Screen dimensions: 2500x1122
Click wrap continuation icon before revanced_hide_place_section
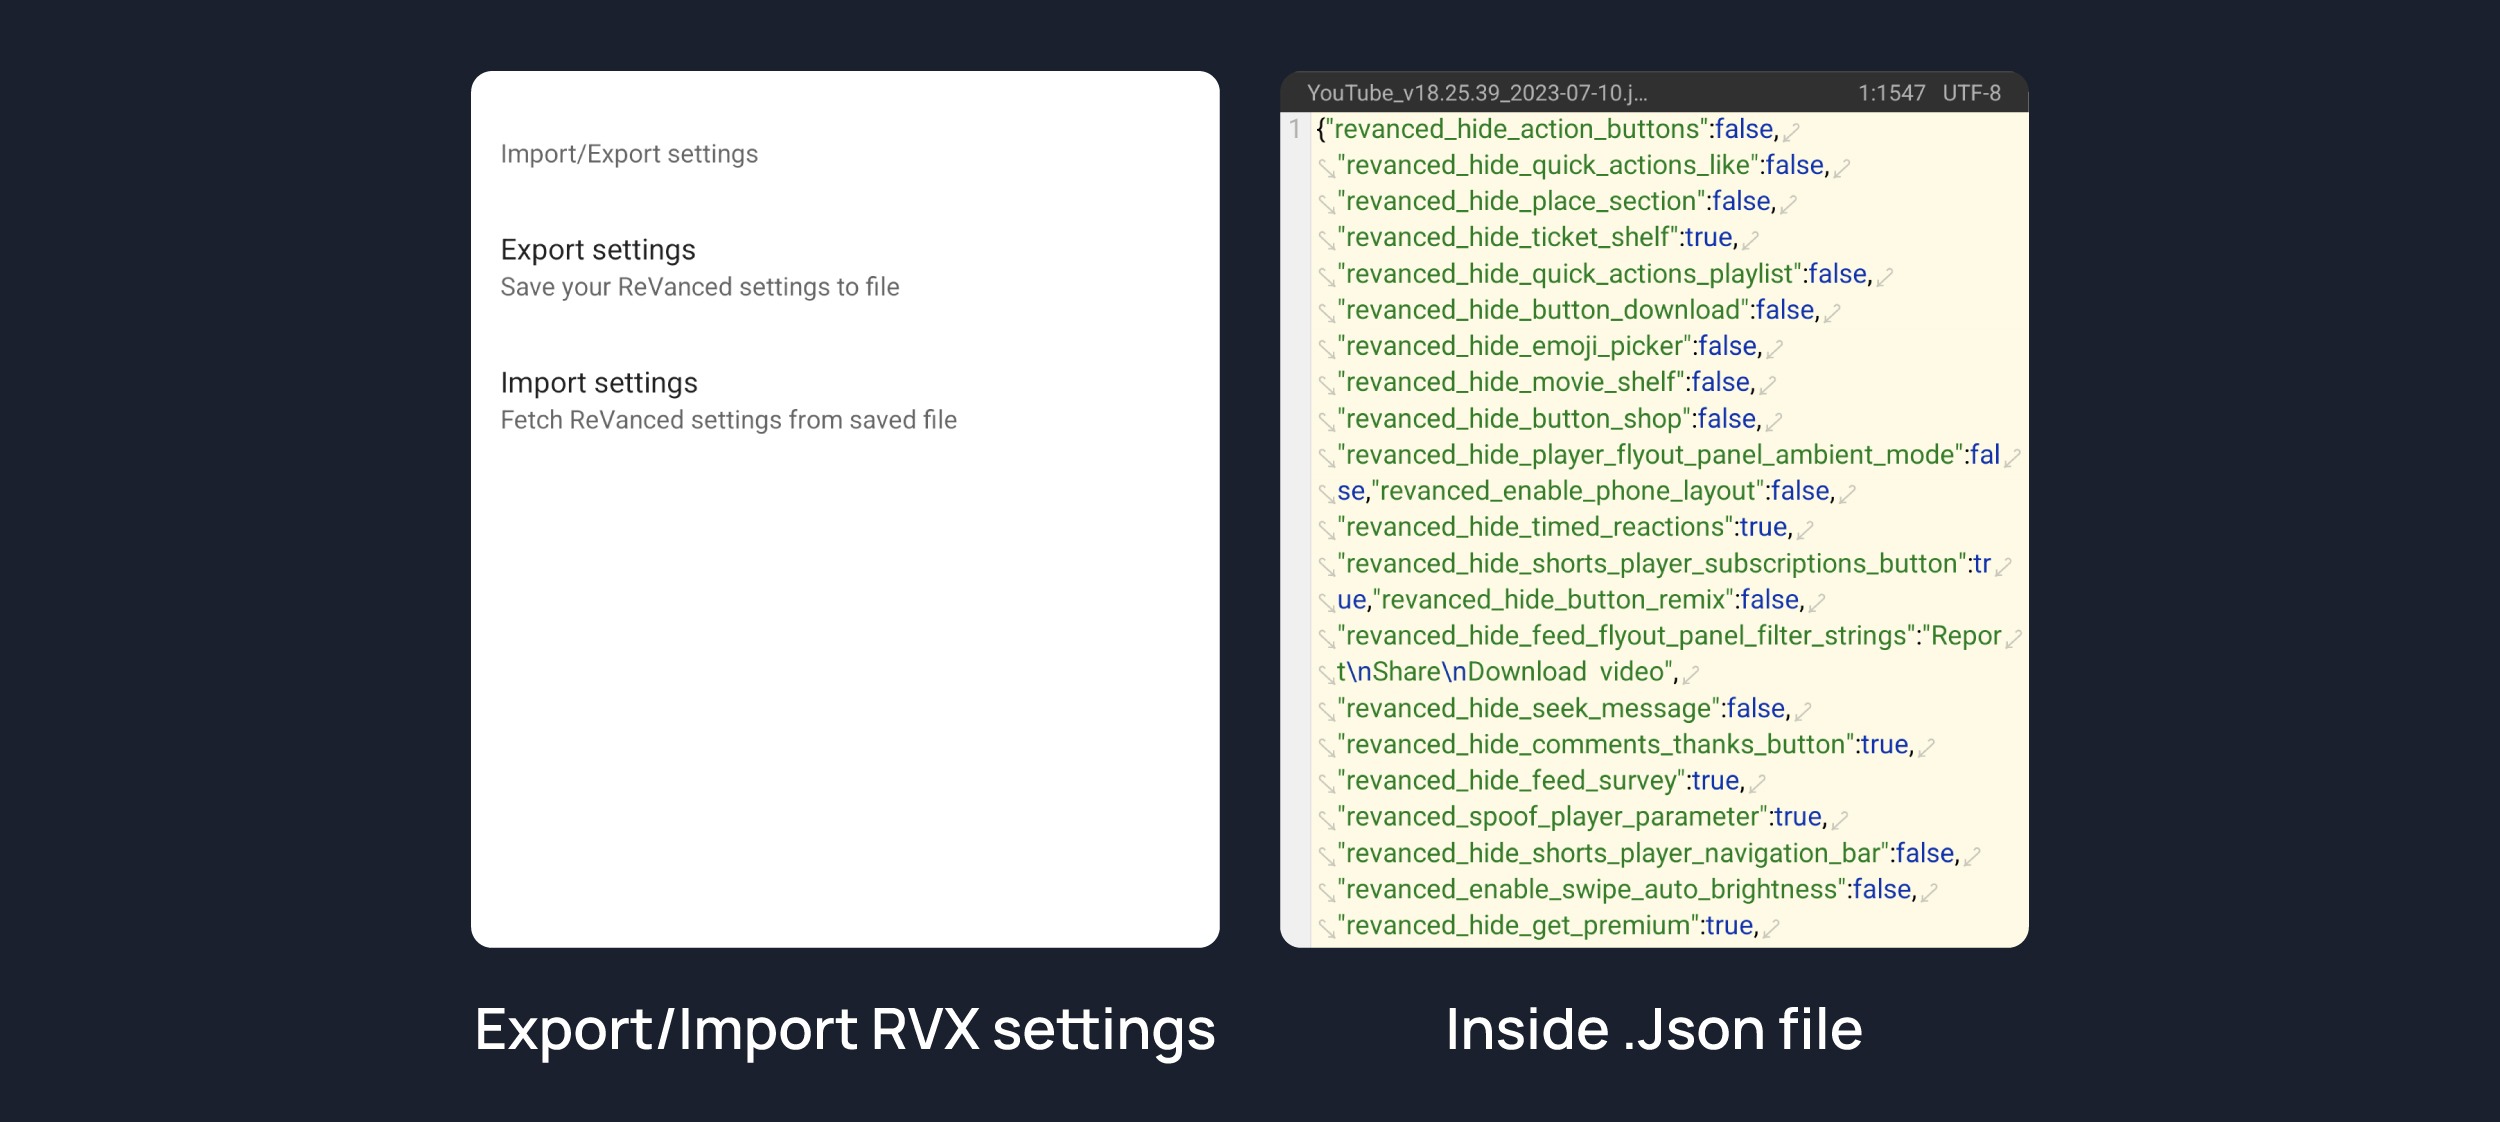point(1327,204)
